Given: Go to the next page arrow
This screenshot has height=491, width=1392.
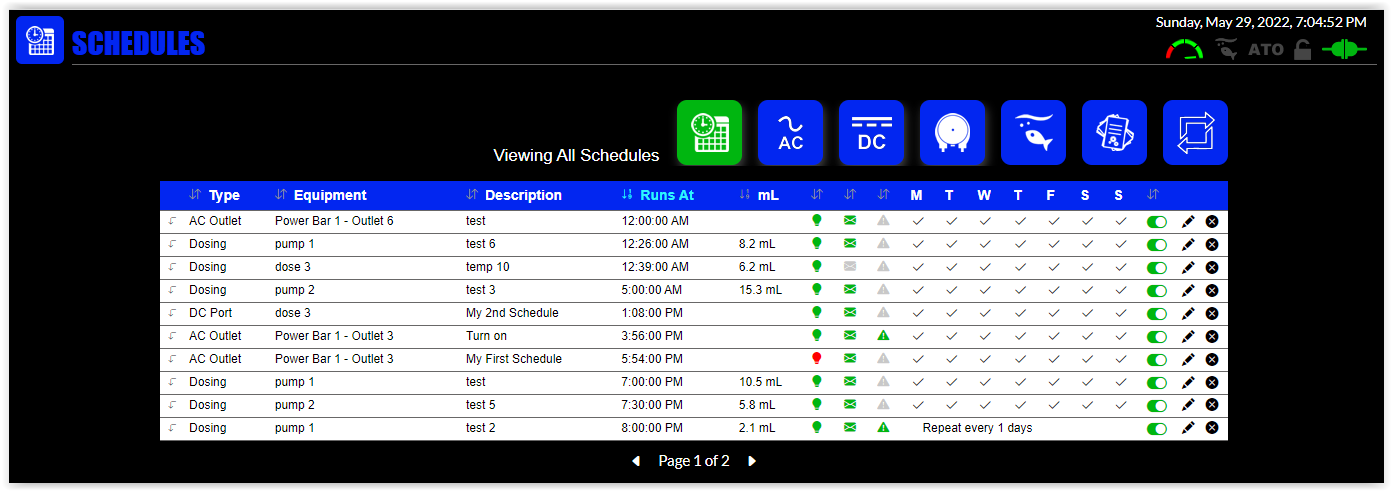Looking at the screenshot, I should pyautogui.click(x=752, y=461).
